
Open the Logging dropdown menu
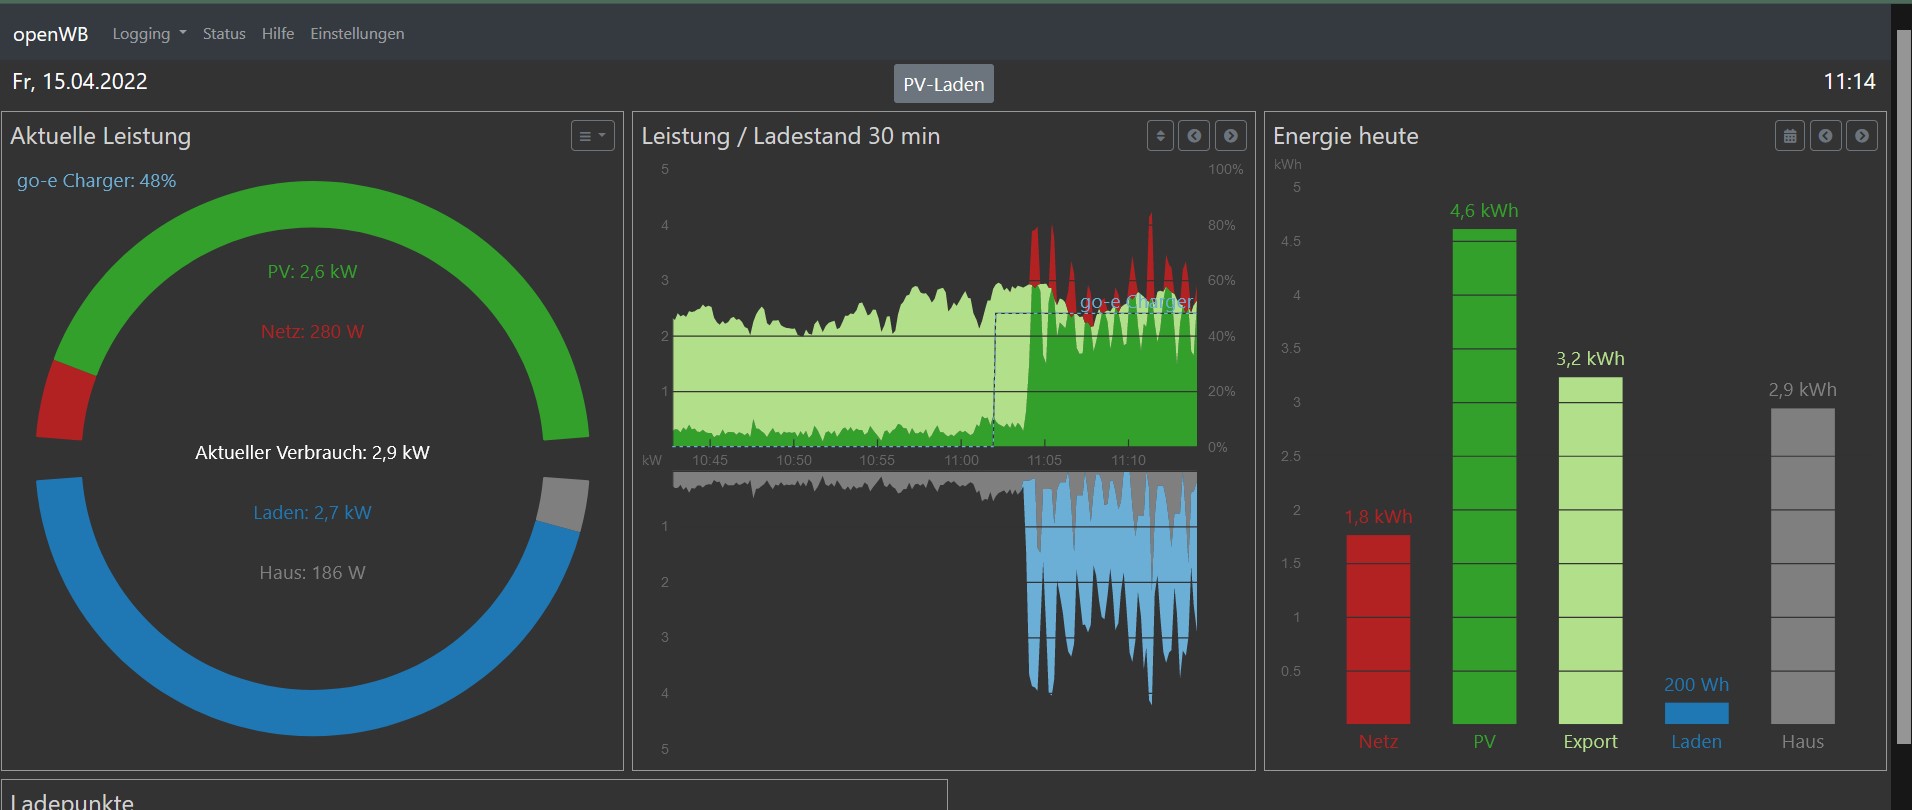[x=149, y=34]
